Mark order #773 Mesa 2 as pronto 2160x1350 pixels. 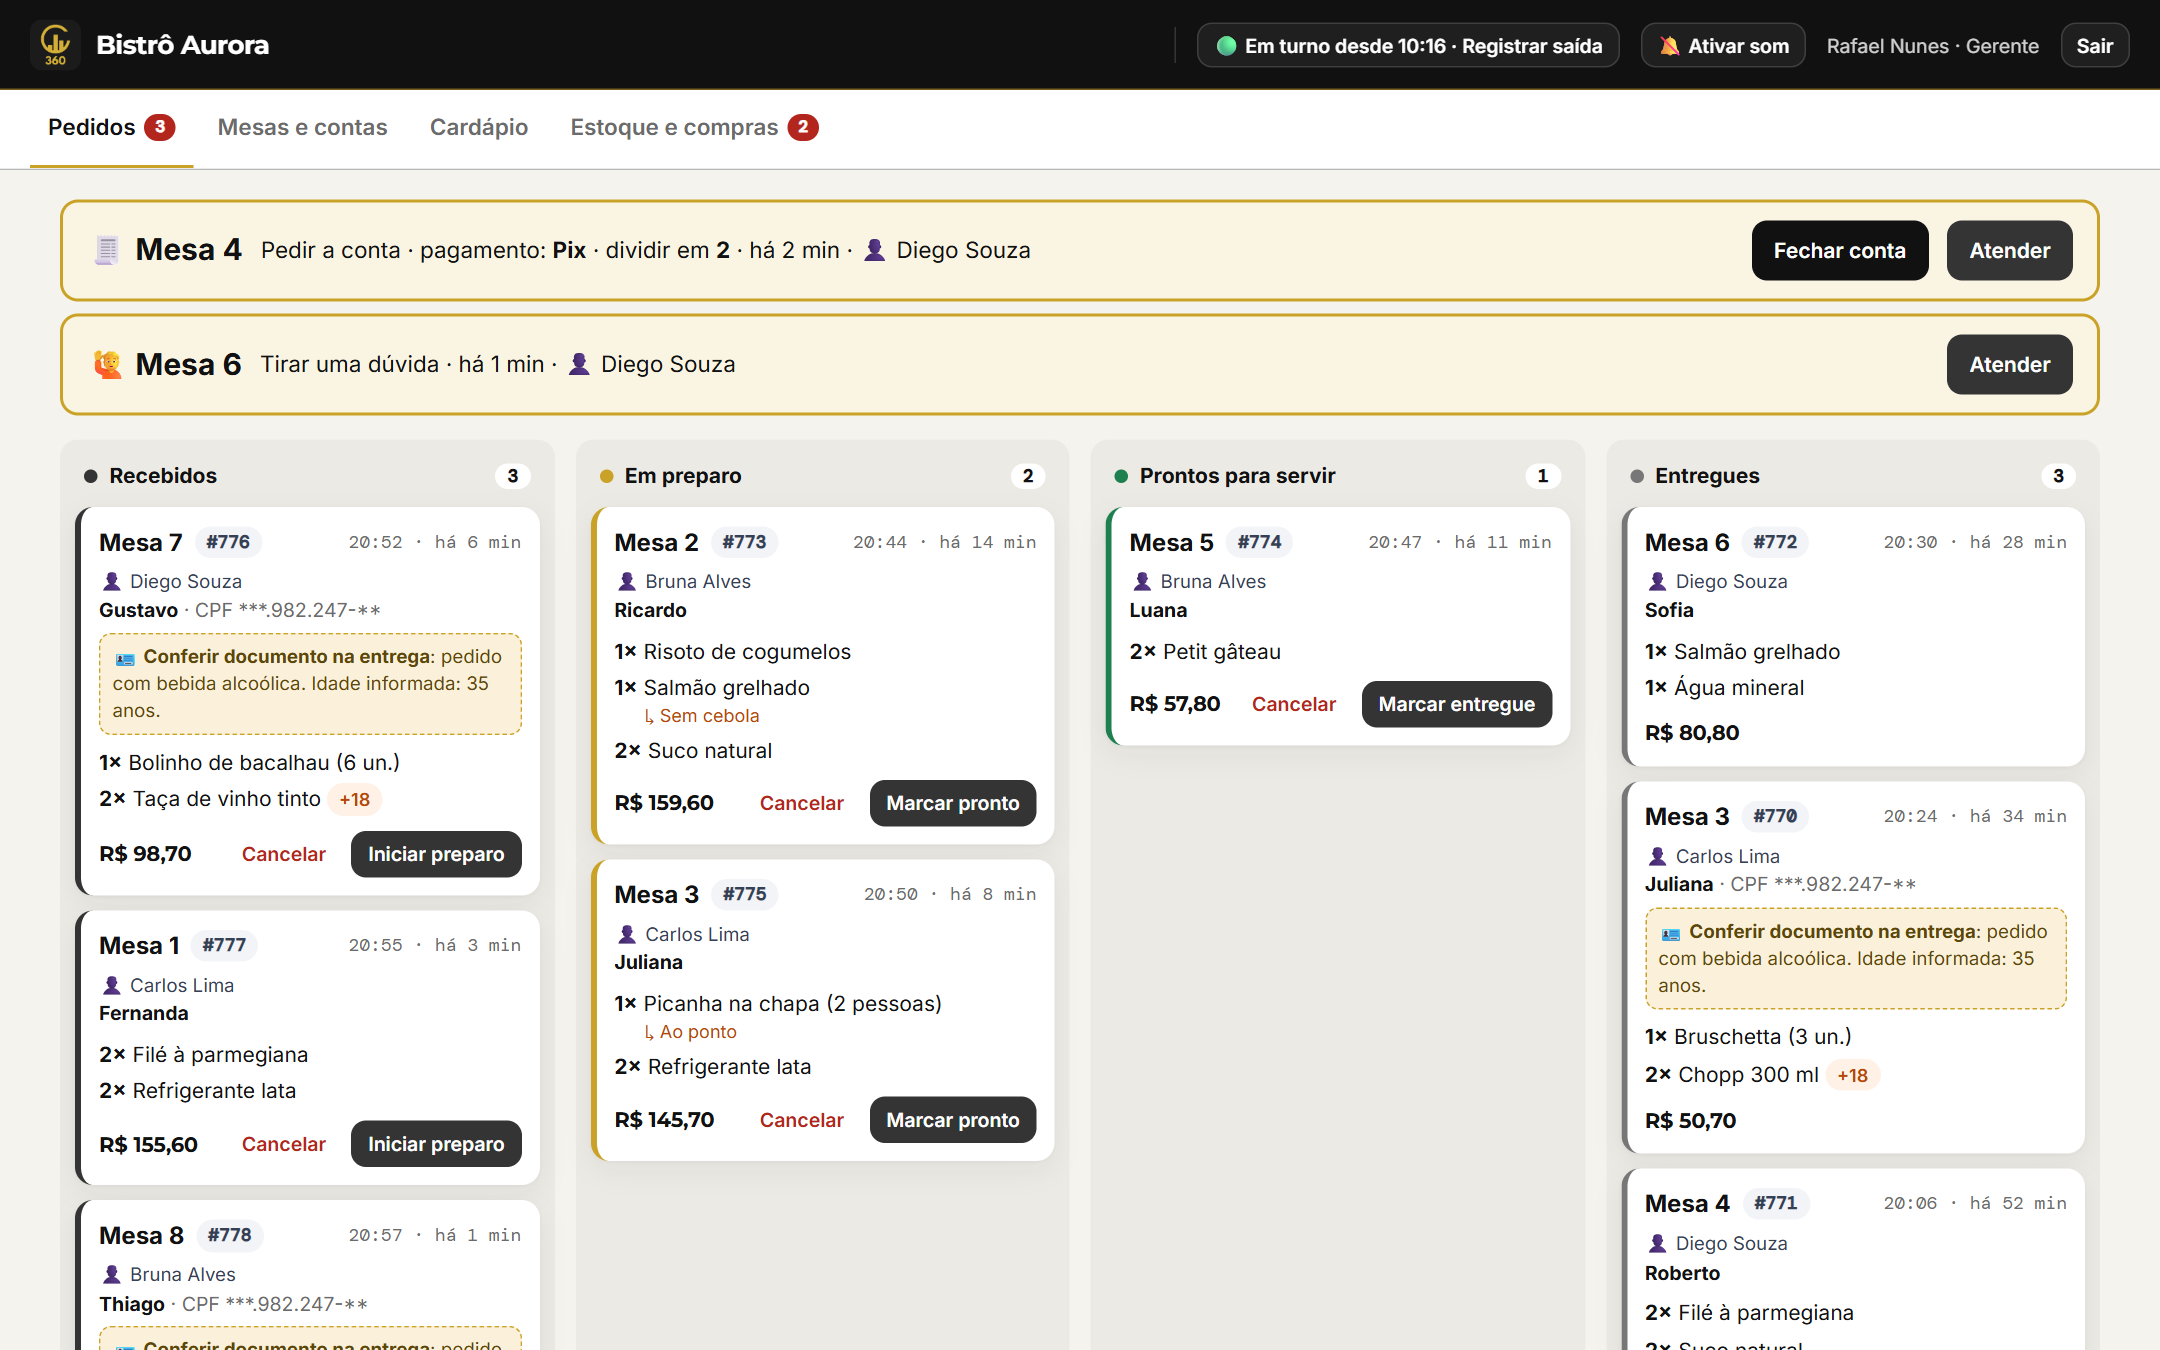pos(952,803)
